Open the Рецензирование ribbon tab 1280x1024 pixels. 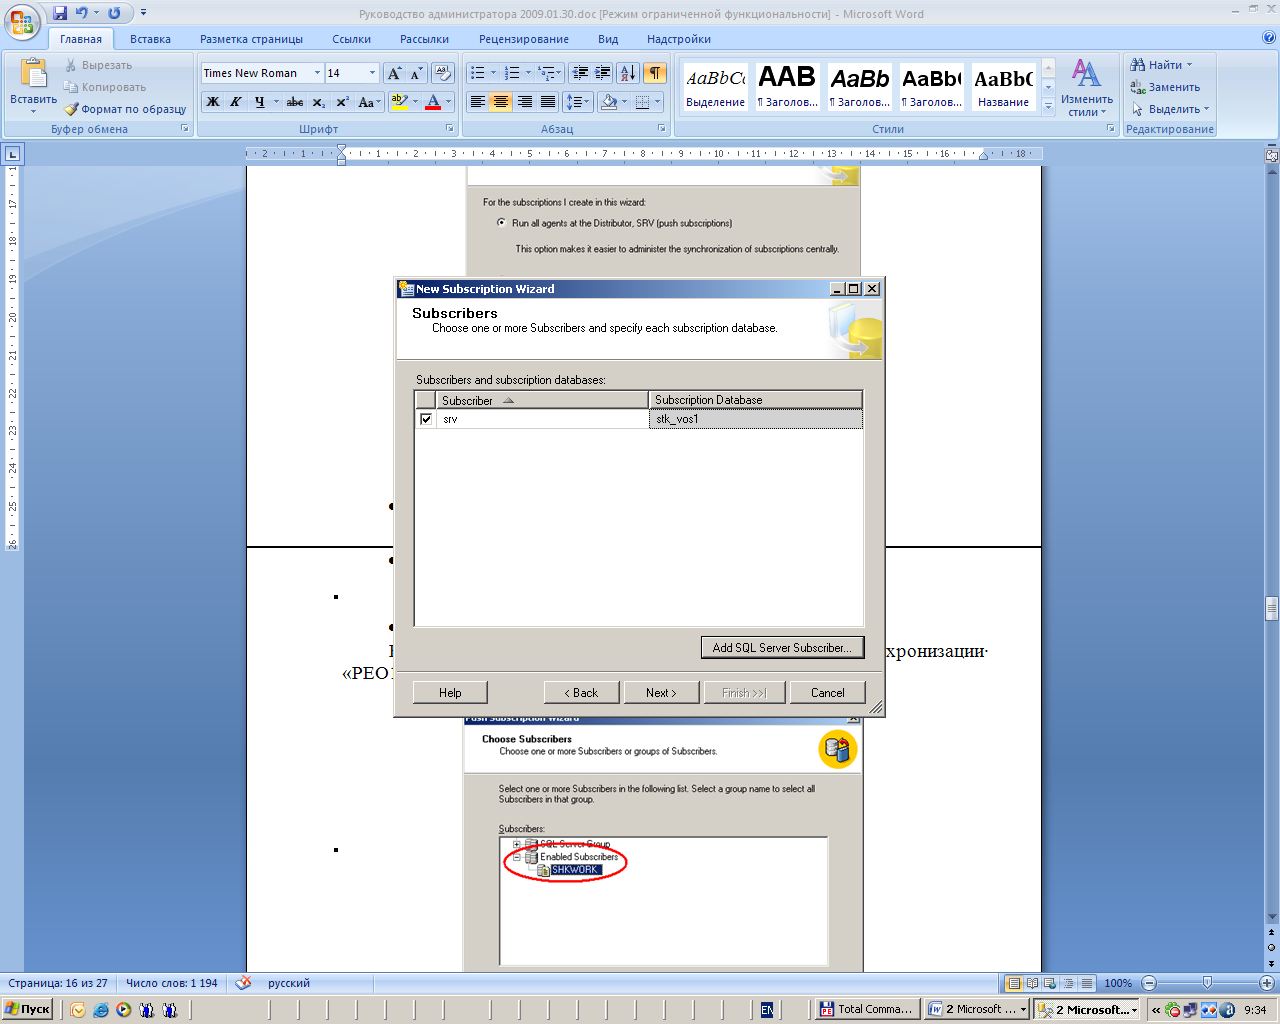(524, 39)
